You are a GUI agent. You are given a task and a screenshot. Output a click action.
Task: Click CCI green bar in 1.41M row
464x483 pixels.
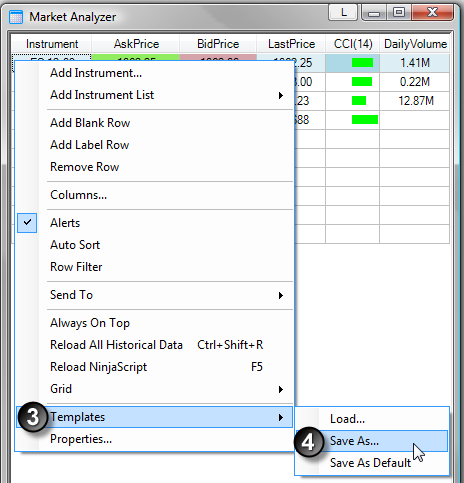click(362, 63)
